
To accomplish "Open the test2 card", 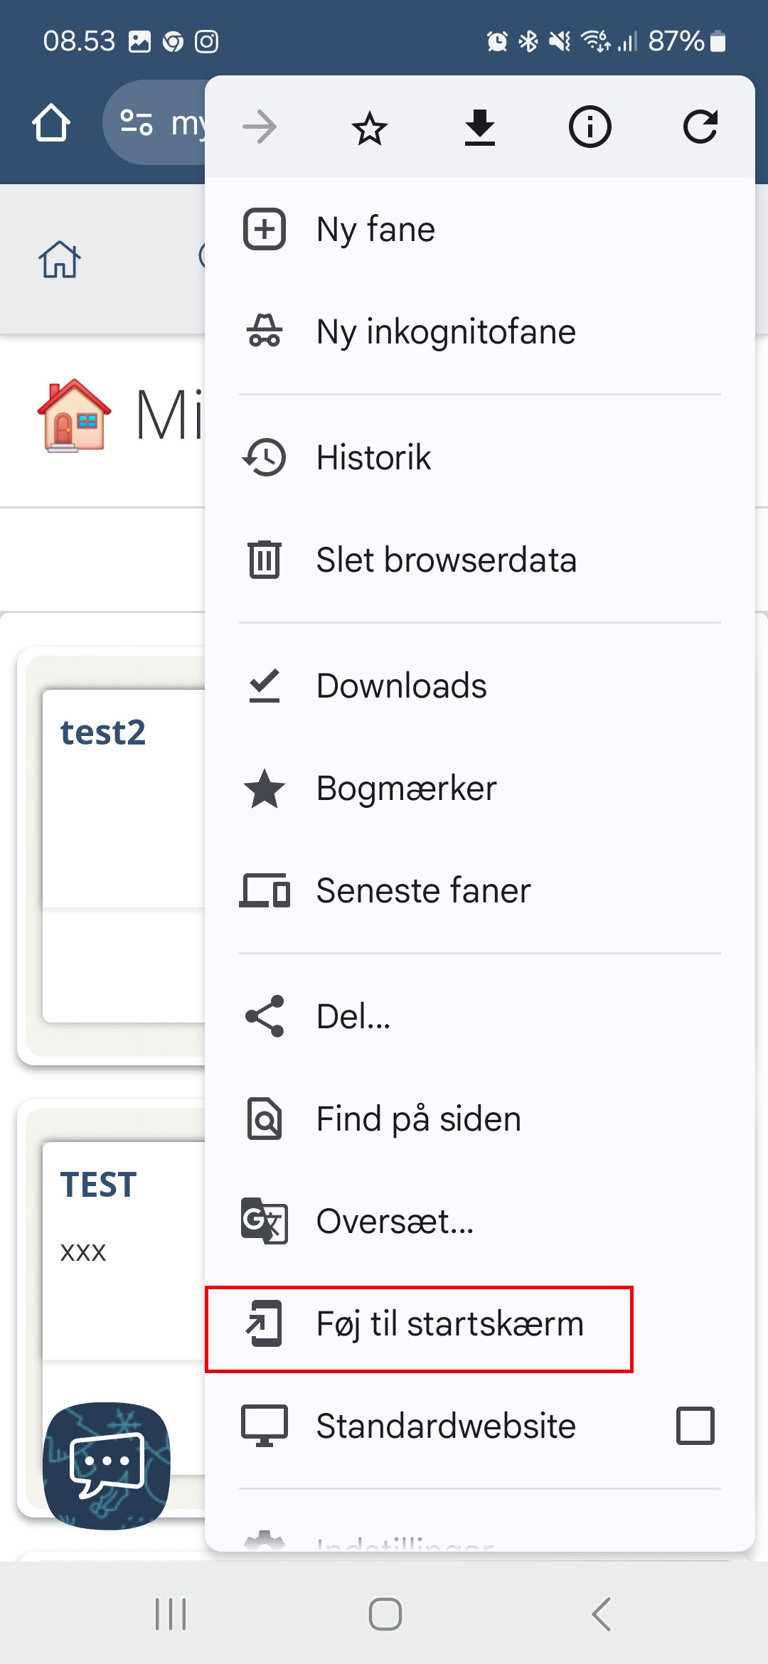I will click(x=123, y=855).
